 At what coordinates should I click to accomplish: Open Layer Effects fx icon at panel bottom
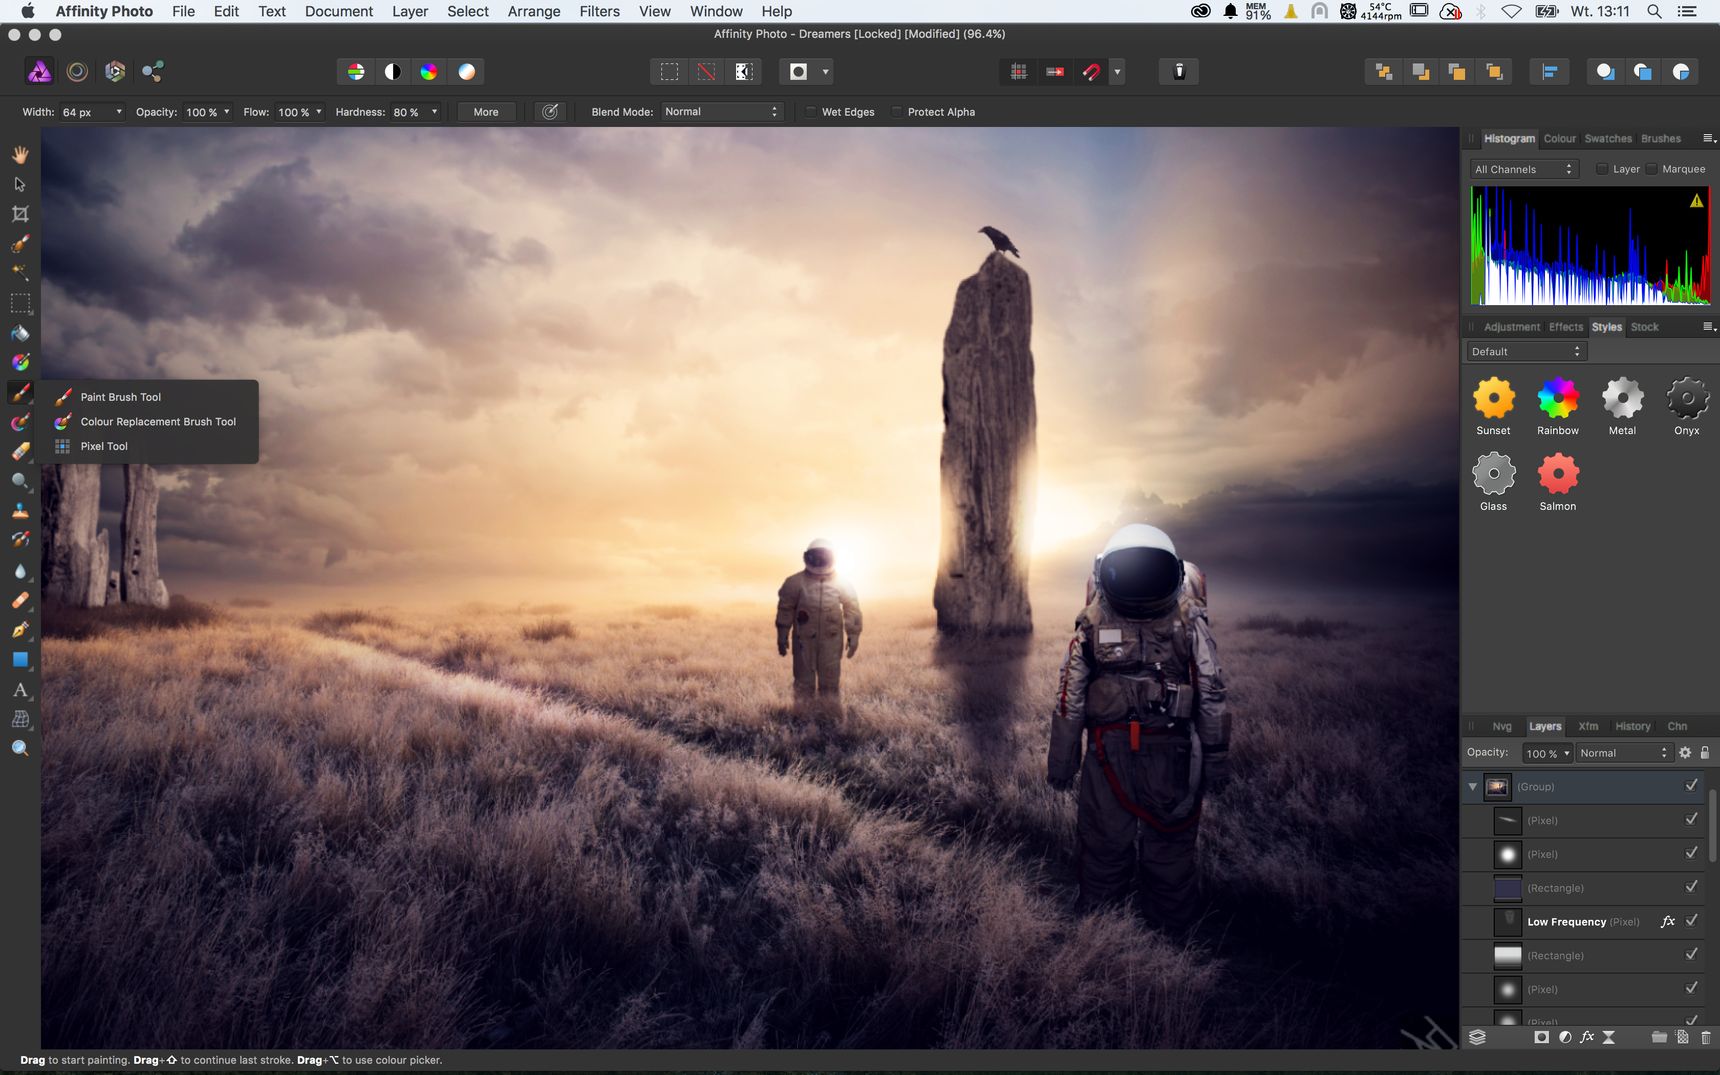[x=1587, y=1037]
